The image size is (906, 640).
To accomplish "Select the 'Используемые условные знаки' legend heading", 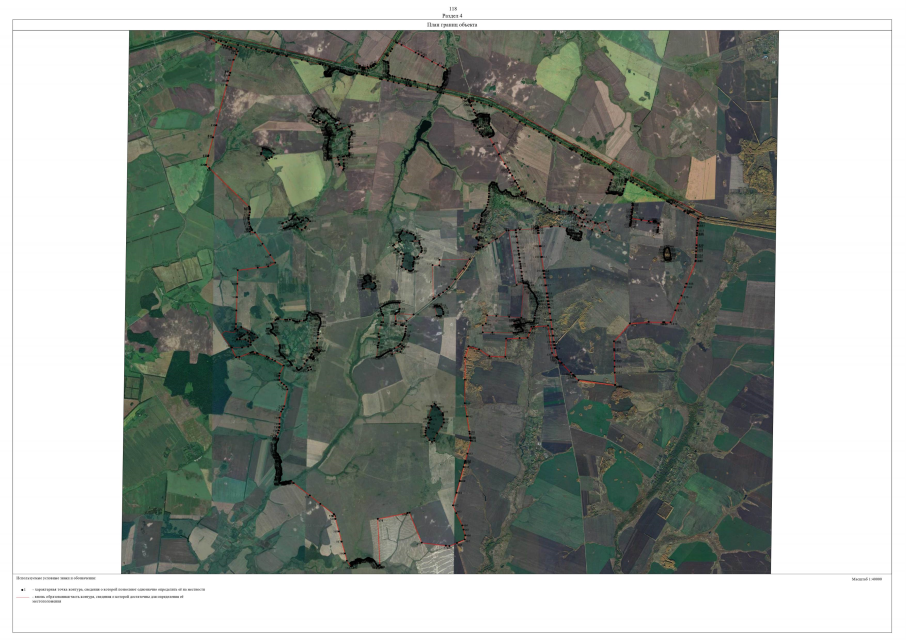I will [x=56, y=578].
